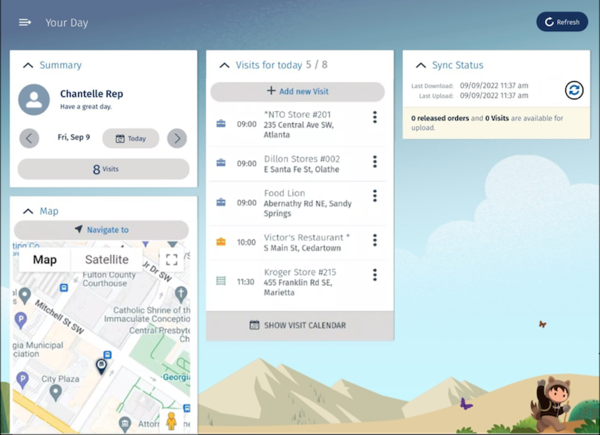The height and width of the screenshot is (435, 600).
Task: Open options for NTO Store #201
Action: coord(375,117)
